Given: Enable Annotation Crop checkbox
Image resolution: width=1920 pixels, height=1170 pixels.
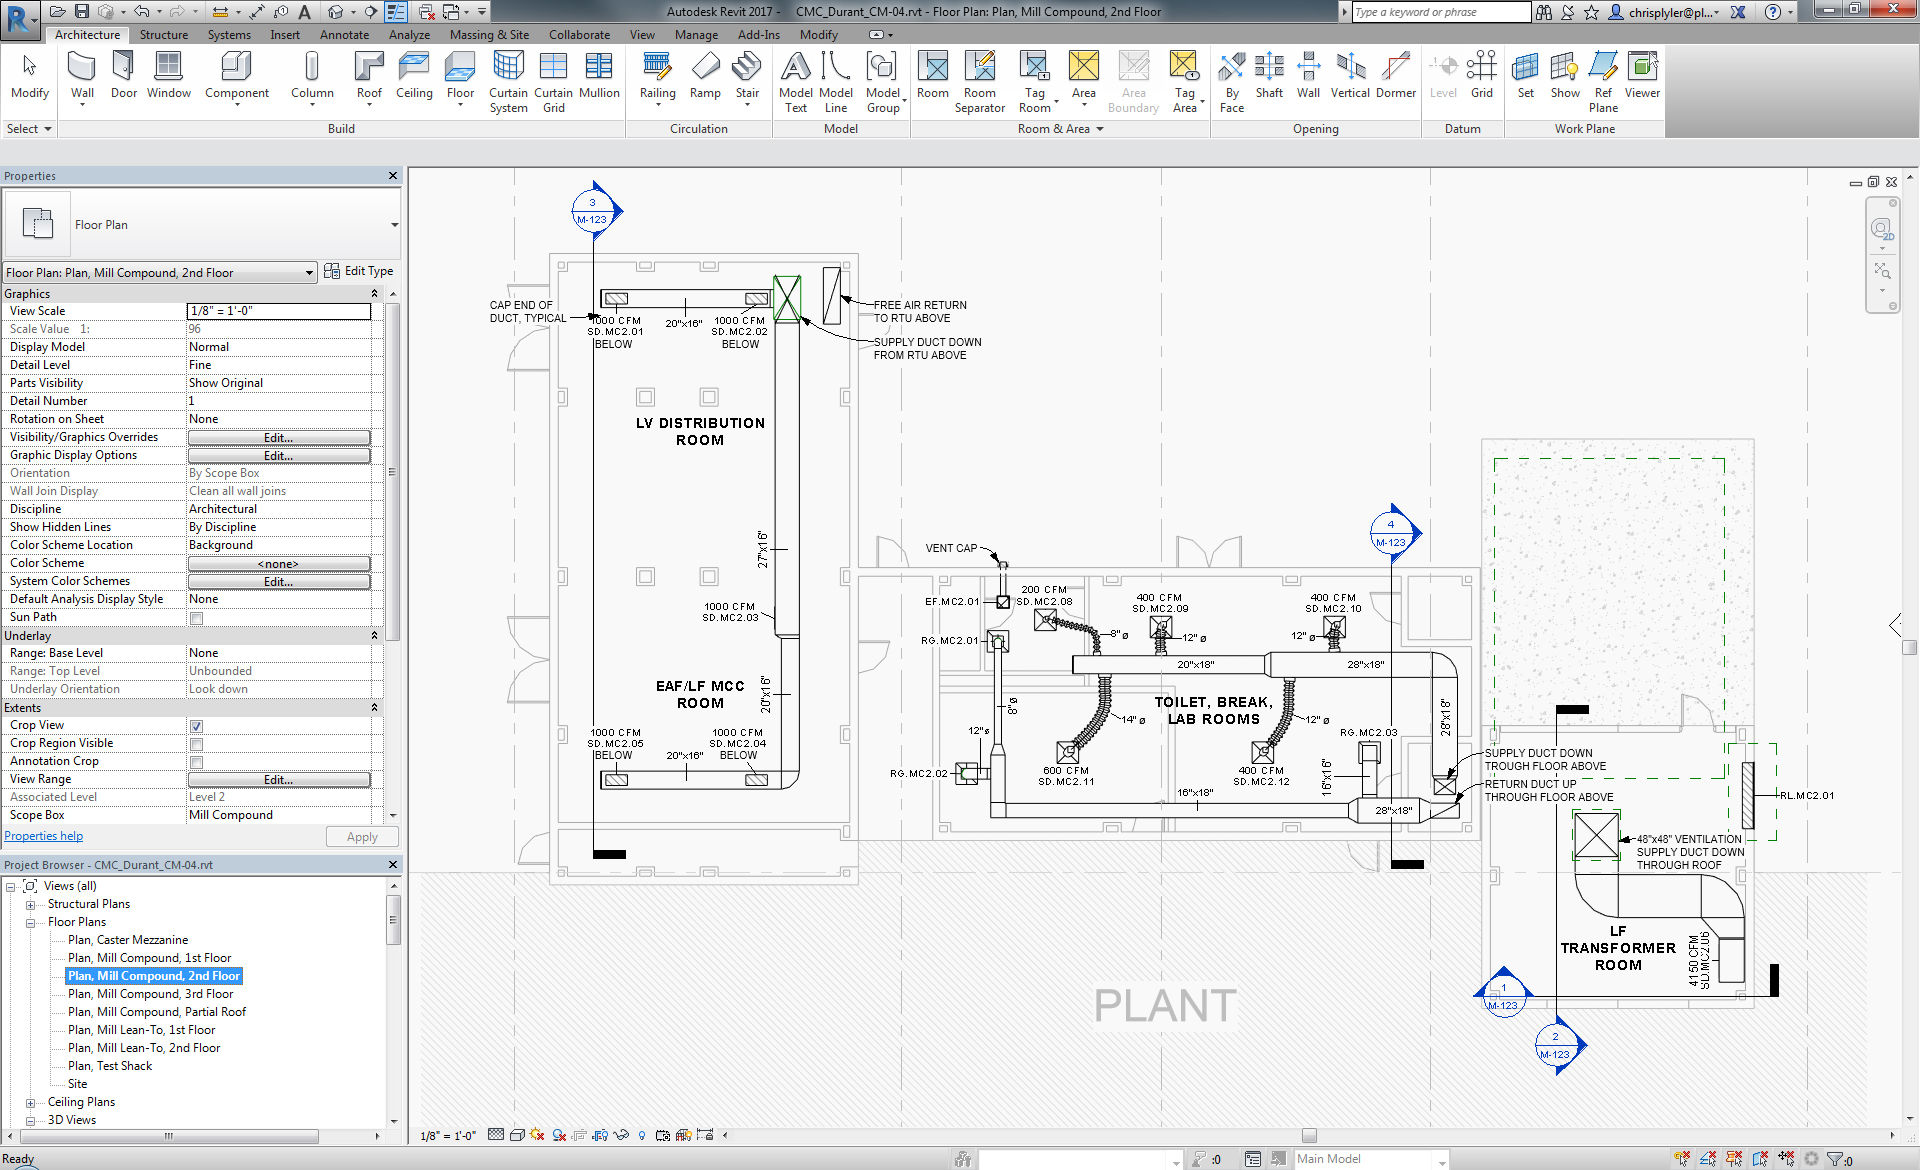Looking at the screenshot, I should [x=195, y=761].
